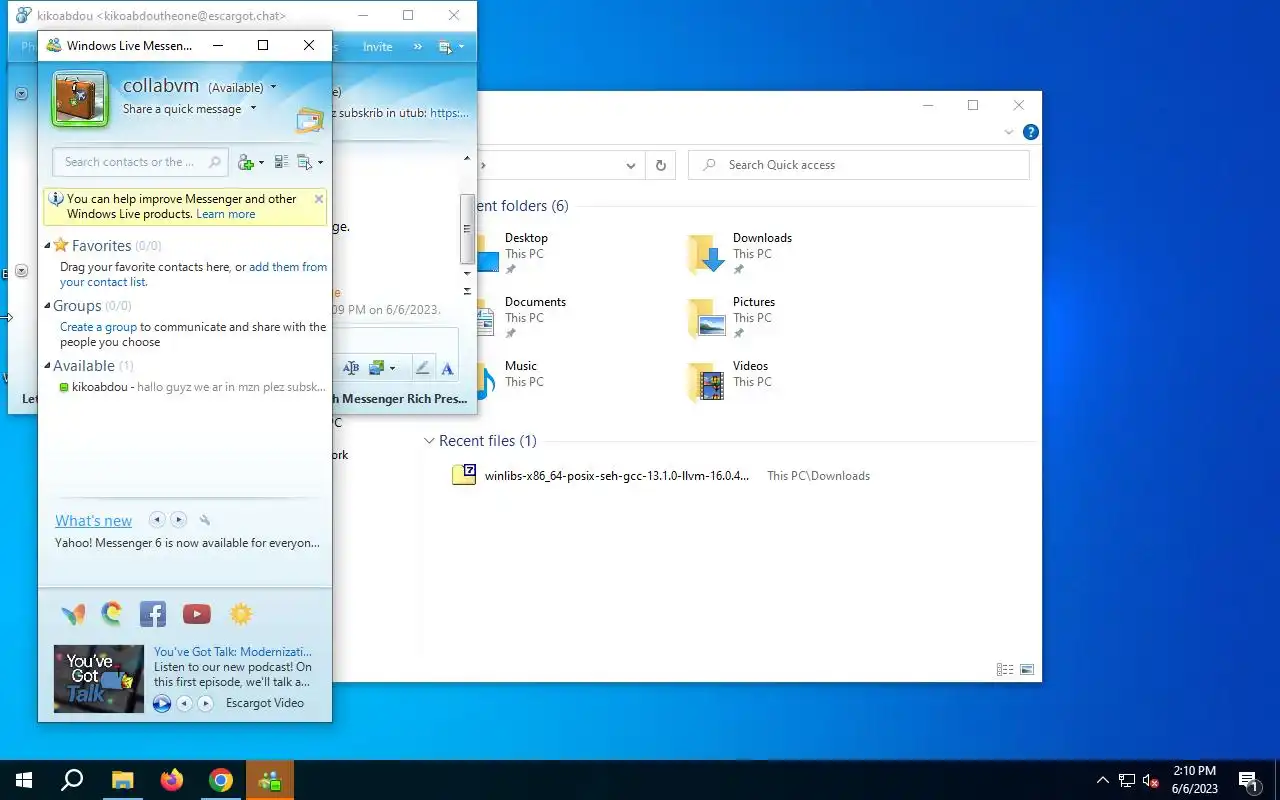Screen dimensions: 1280x800
Task: Click the You've Got Talk video thumbnail
Action: click(99, 679)
